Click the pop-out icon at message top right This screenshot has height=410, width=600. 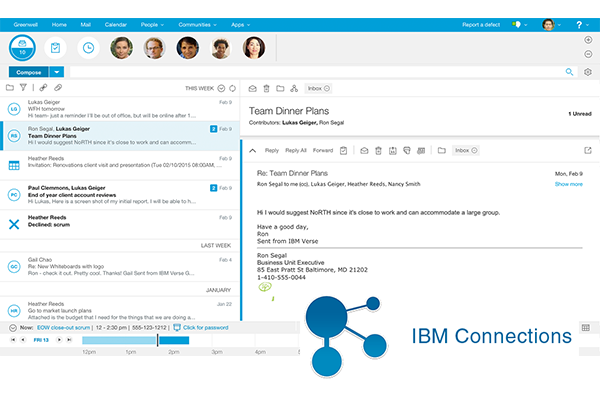(x=588, y=150)
